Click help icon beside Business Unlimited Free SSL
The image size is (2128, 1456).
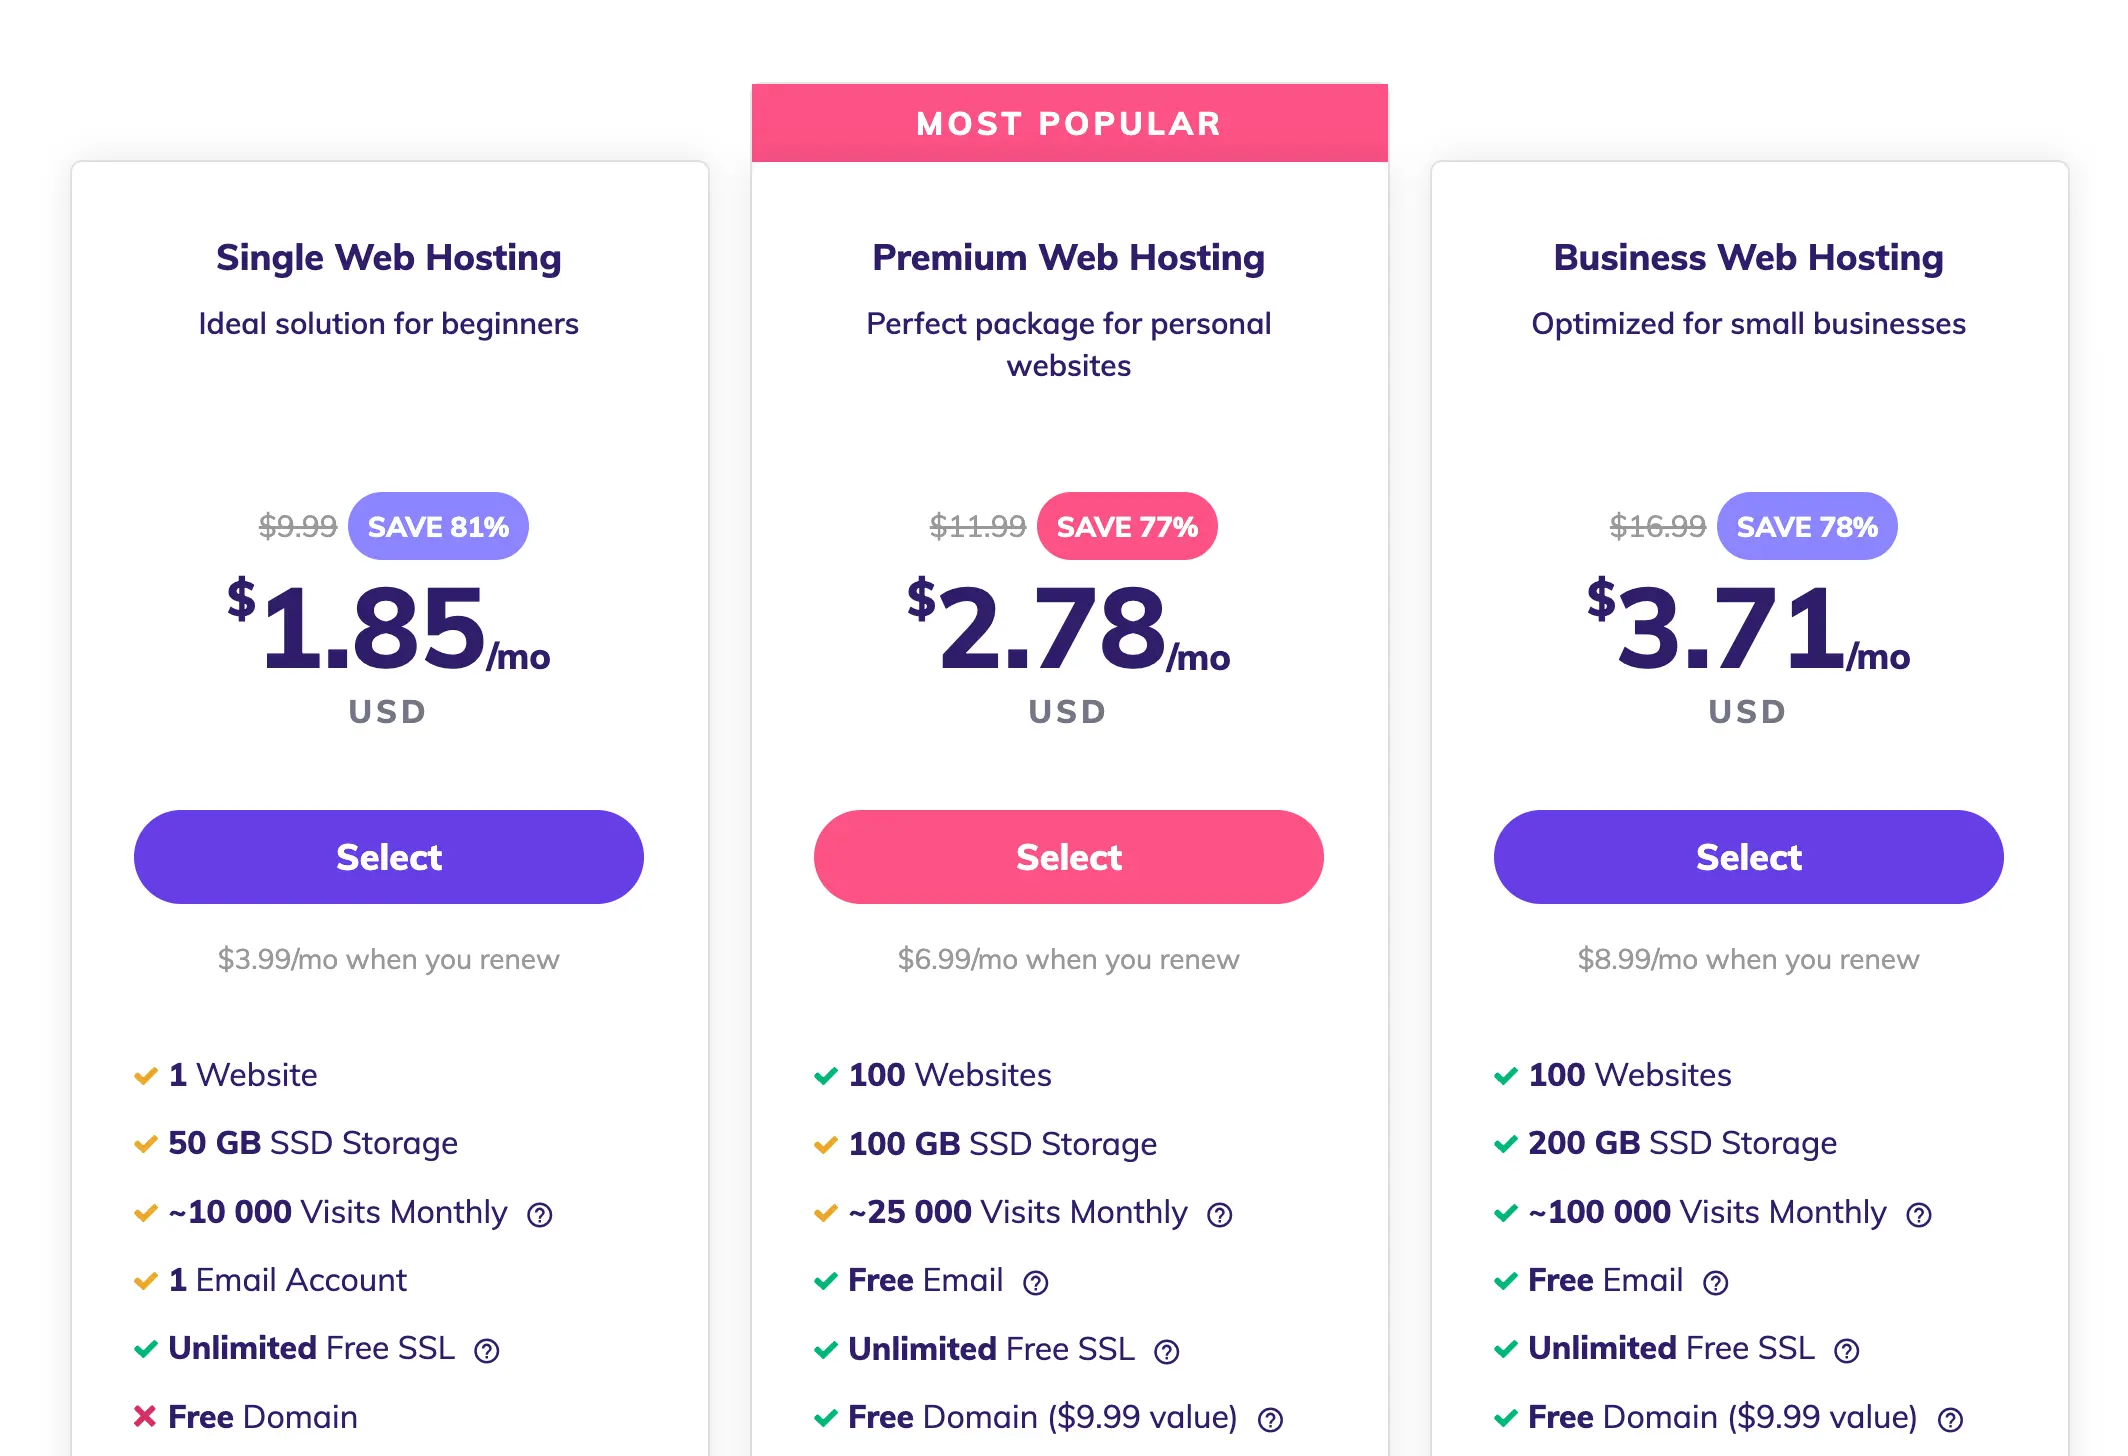coord(1847,1351)
